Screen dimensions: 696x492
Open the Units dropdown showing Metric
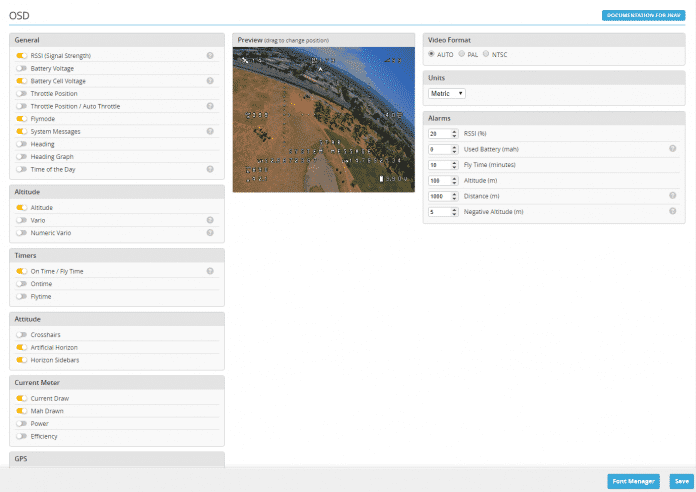[x=447, y=93]
